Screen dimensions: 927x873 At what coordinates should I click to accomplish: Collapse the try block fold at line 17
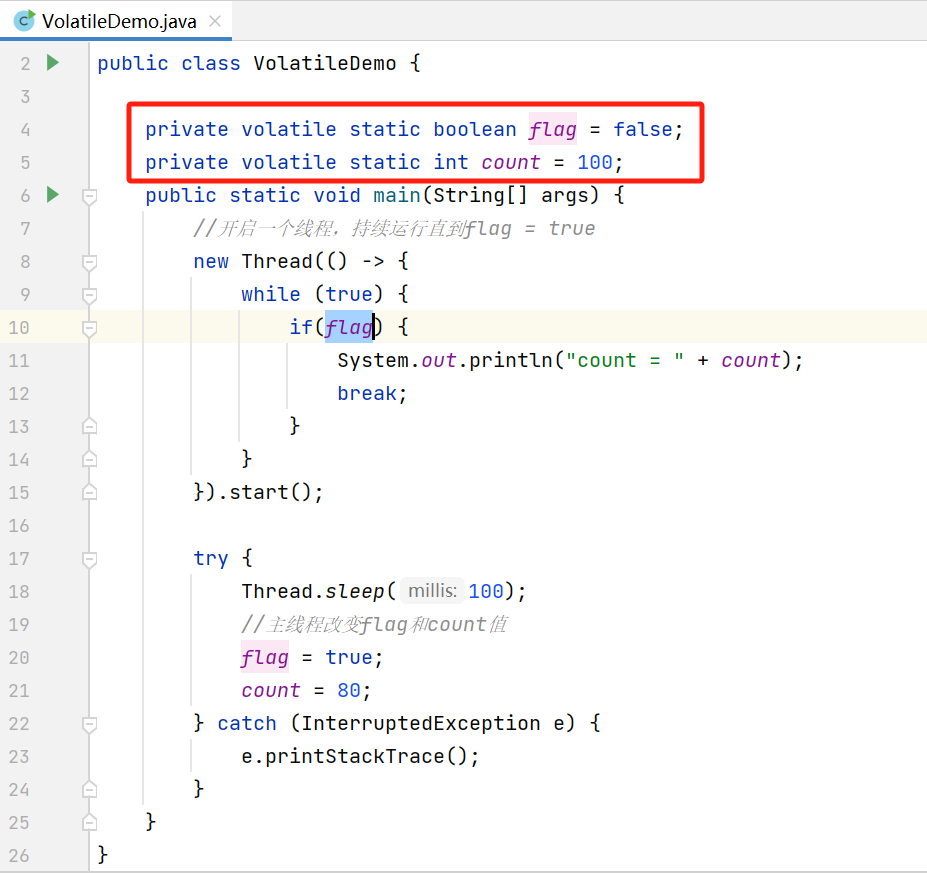pyautogui.click(x=89, y=559)
